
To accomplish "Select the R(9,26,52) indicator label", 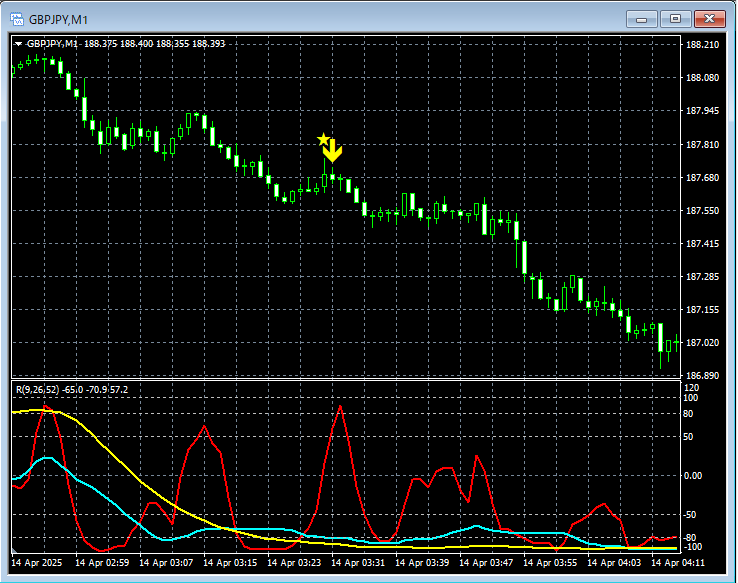I will pyautogui.click(x=36, y=389).
